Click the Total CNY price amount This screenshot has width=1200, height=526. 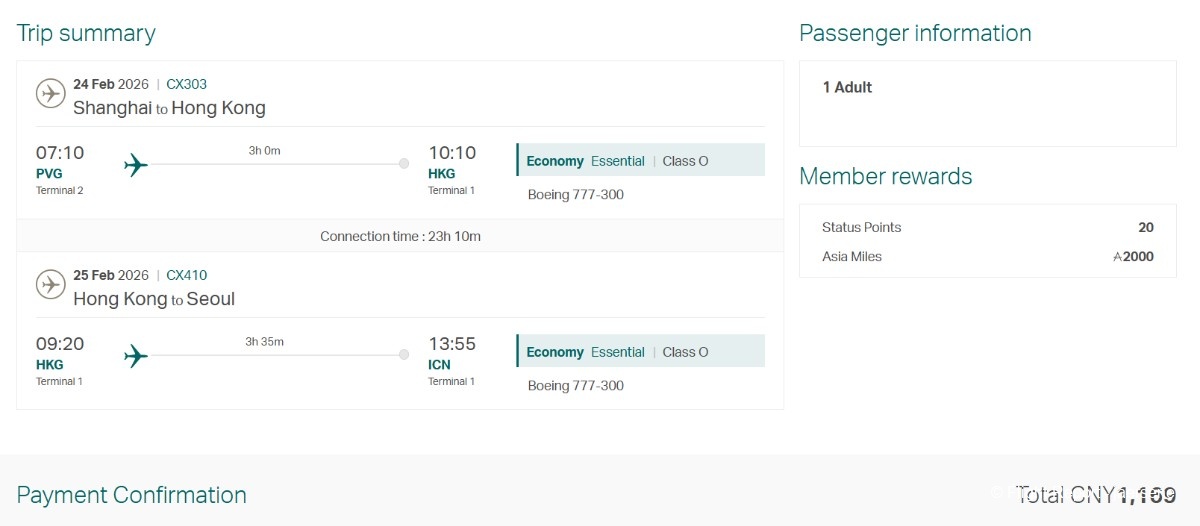tap(1097, 494)
